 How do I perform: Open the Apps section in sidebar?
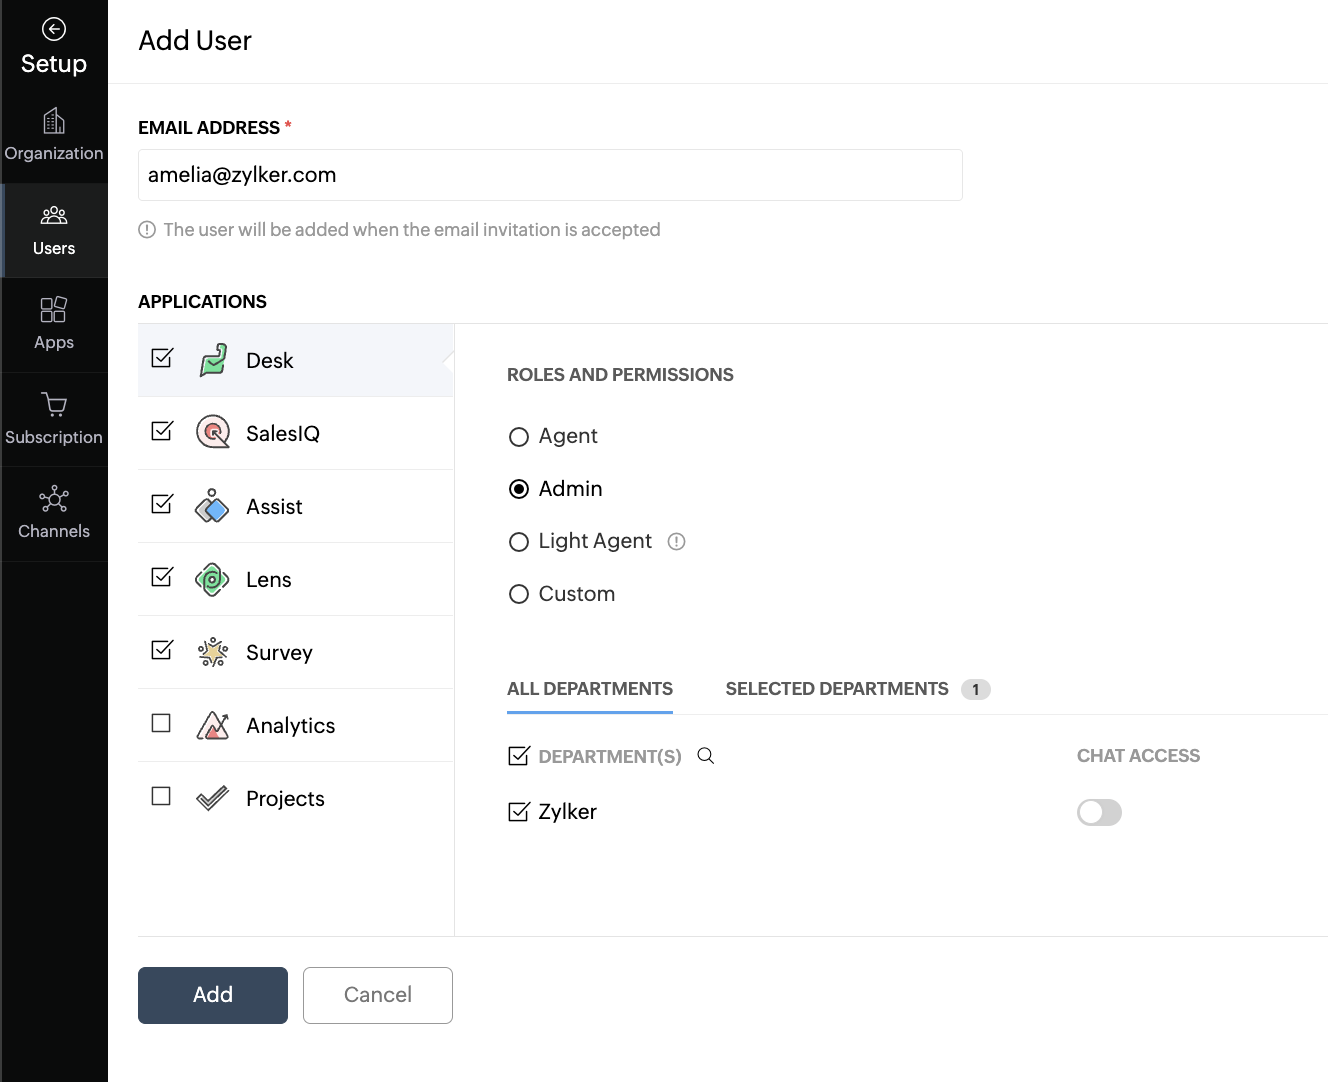(54, 324)
